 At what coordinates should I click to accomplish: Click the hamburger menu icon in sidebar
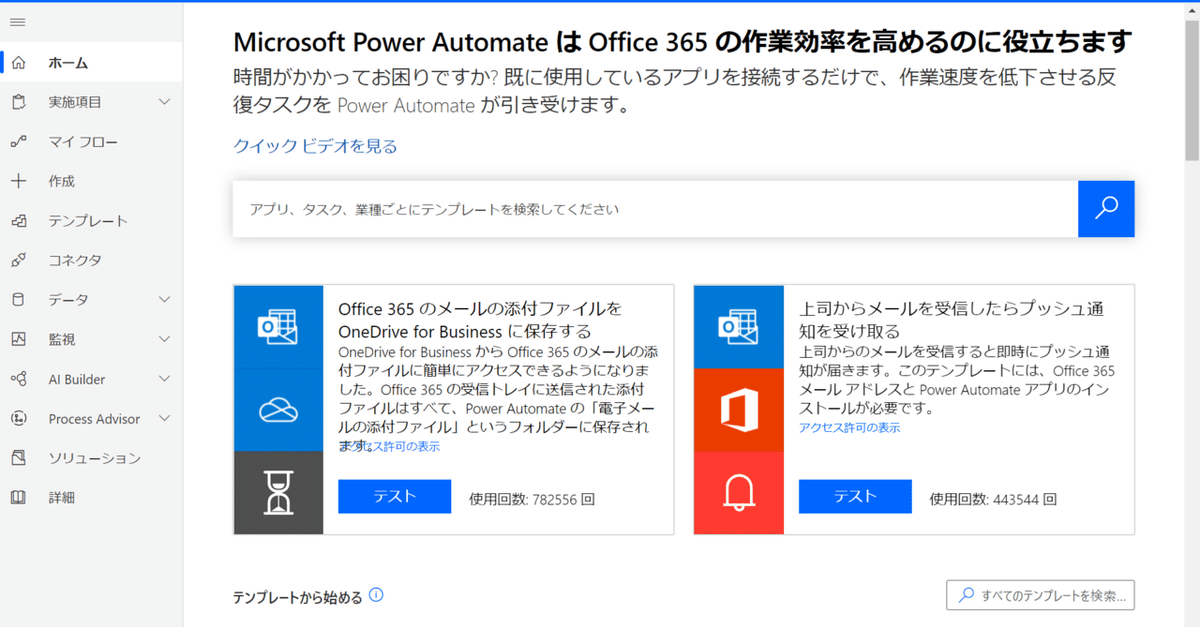tap(18, 22)
